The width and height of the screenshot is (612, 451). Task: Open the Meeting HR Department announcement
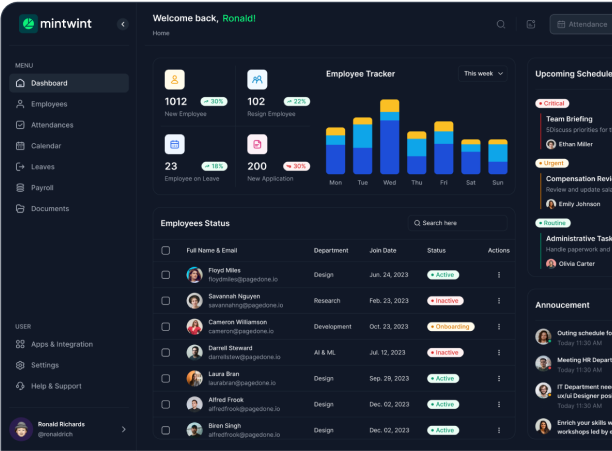573,364
